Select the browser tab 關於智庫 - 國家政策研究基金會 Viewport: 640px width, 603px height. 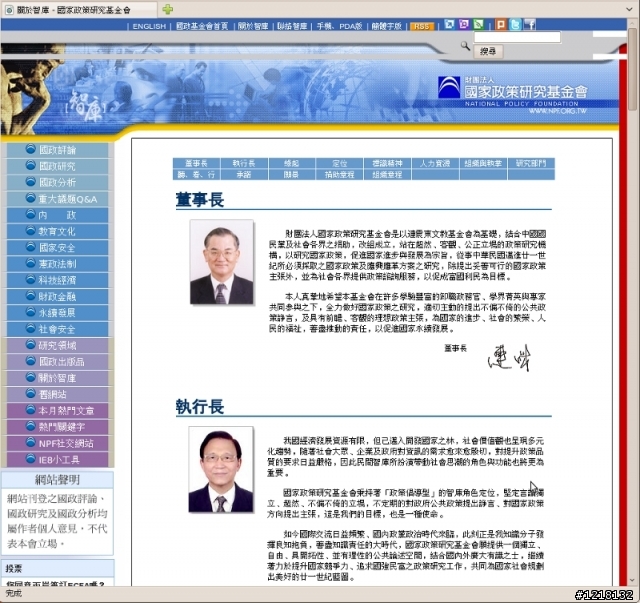[78, 10]
